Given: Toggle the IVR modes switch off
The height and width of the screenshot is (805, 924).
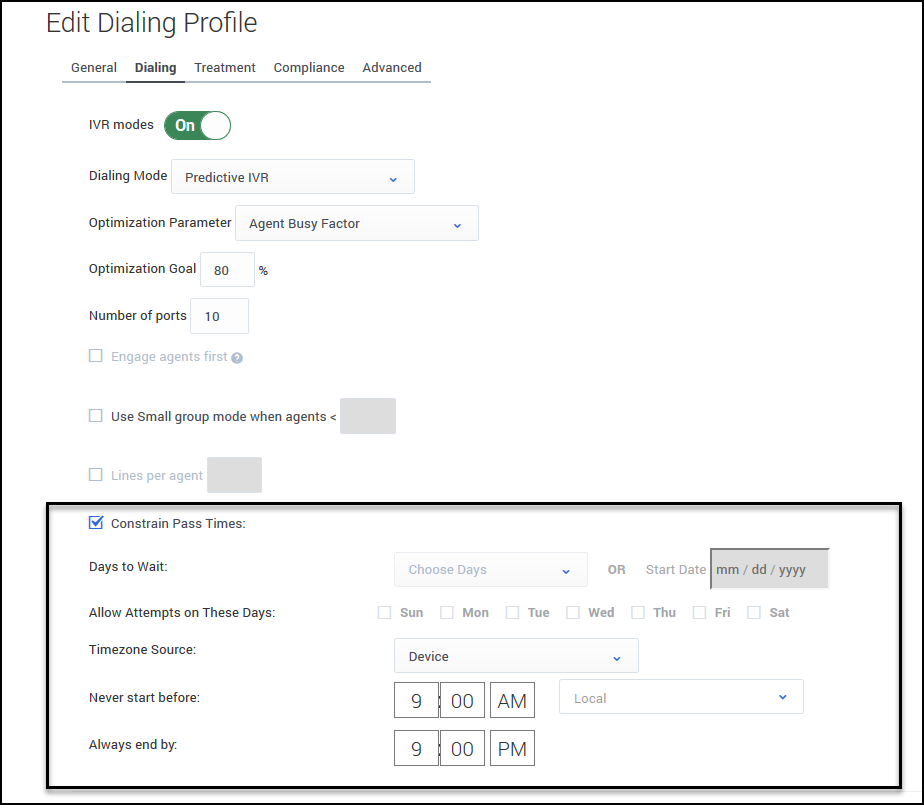Looking at the screenshot, I should 198,125.
